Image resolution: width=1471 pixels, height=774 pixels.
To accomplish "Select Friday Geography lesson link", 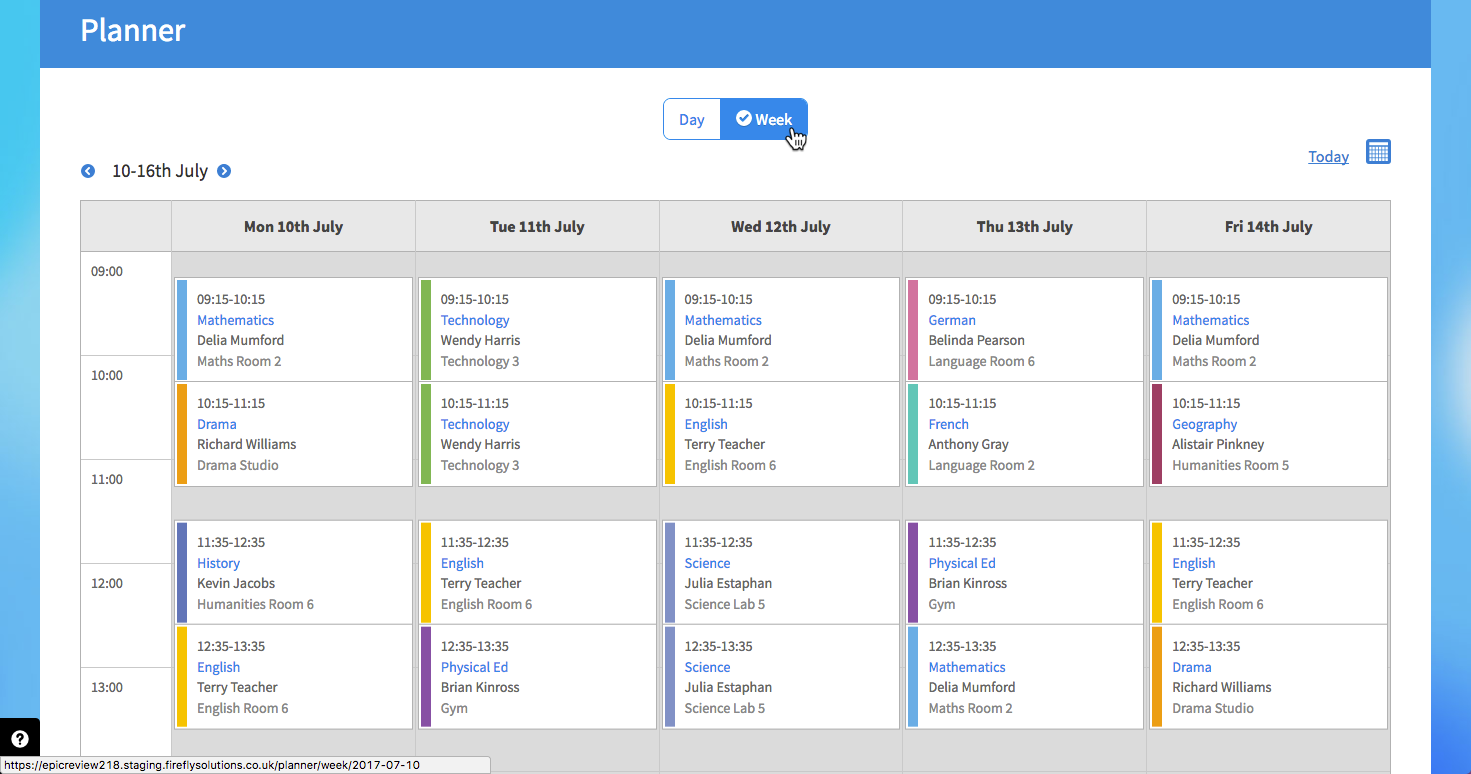I will [x=1204, y=424].
